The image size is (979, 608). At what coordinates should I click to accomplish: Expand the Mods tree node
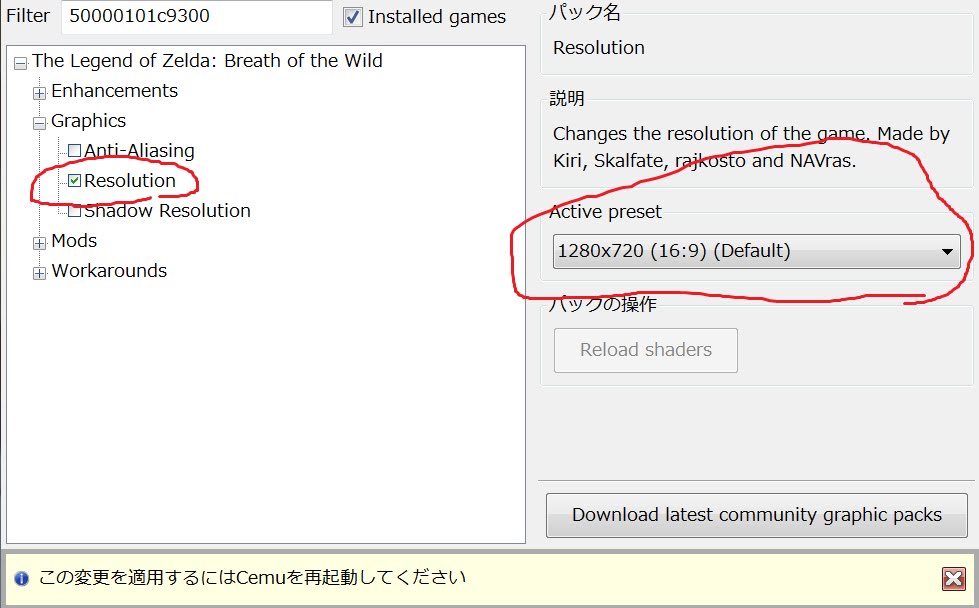pos(39,243)
